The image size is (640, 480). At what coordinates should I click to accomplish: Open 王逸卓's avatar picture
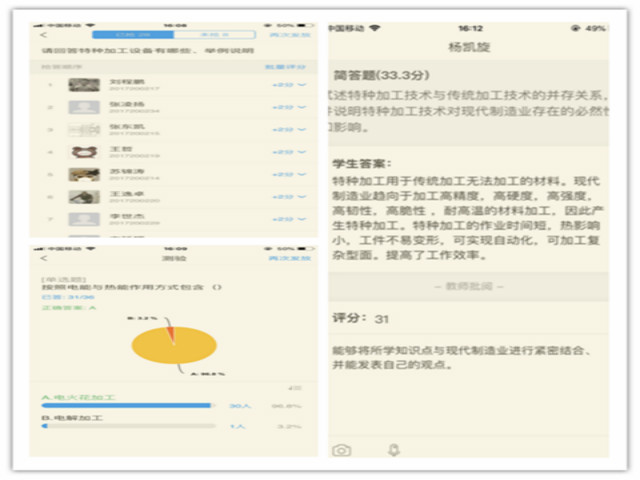(x=84, y=197)
